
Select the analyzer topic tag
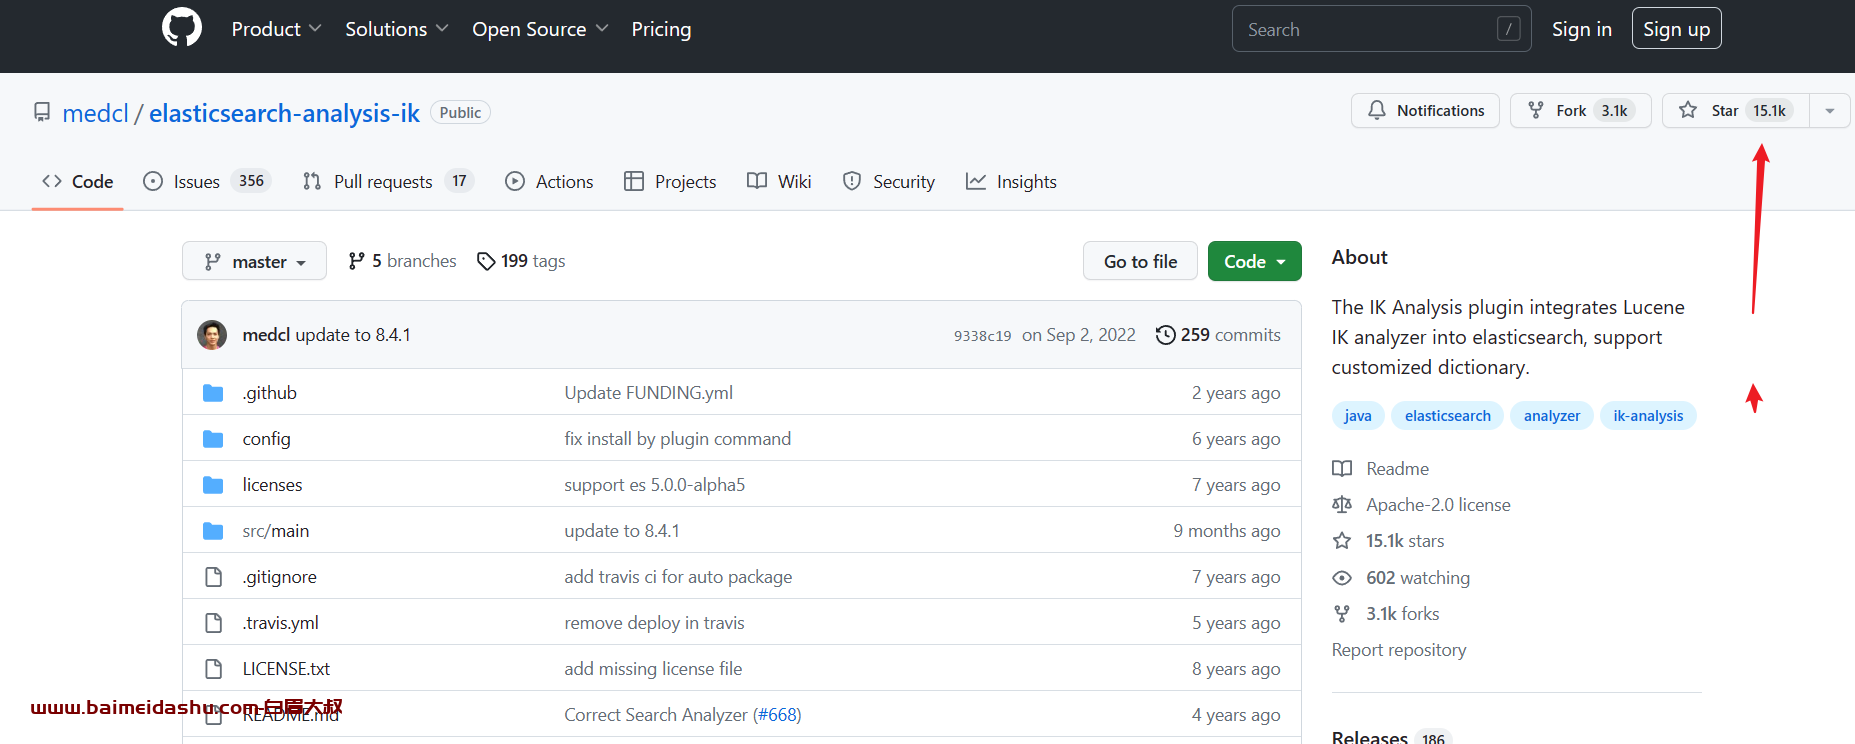point(1552,416)
